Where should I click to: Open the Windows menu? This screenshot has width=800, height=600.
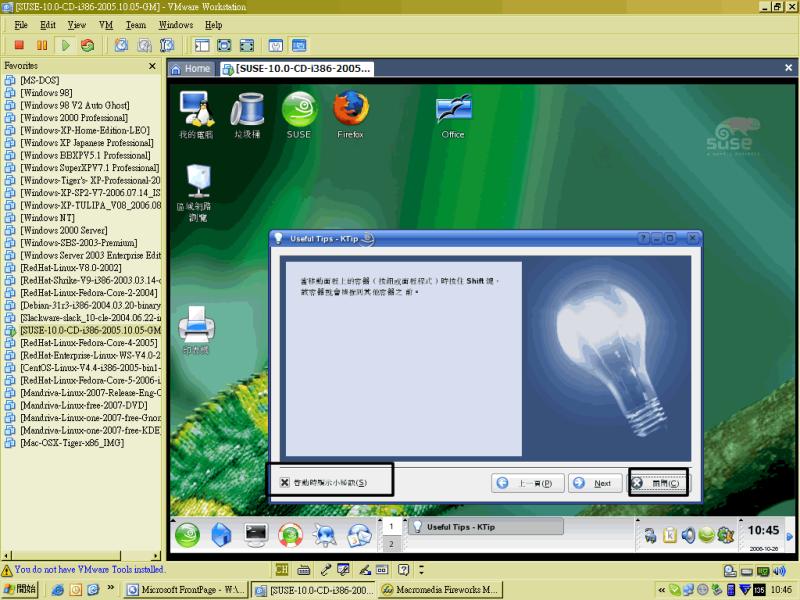coord(176,25)
